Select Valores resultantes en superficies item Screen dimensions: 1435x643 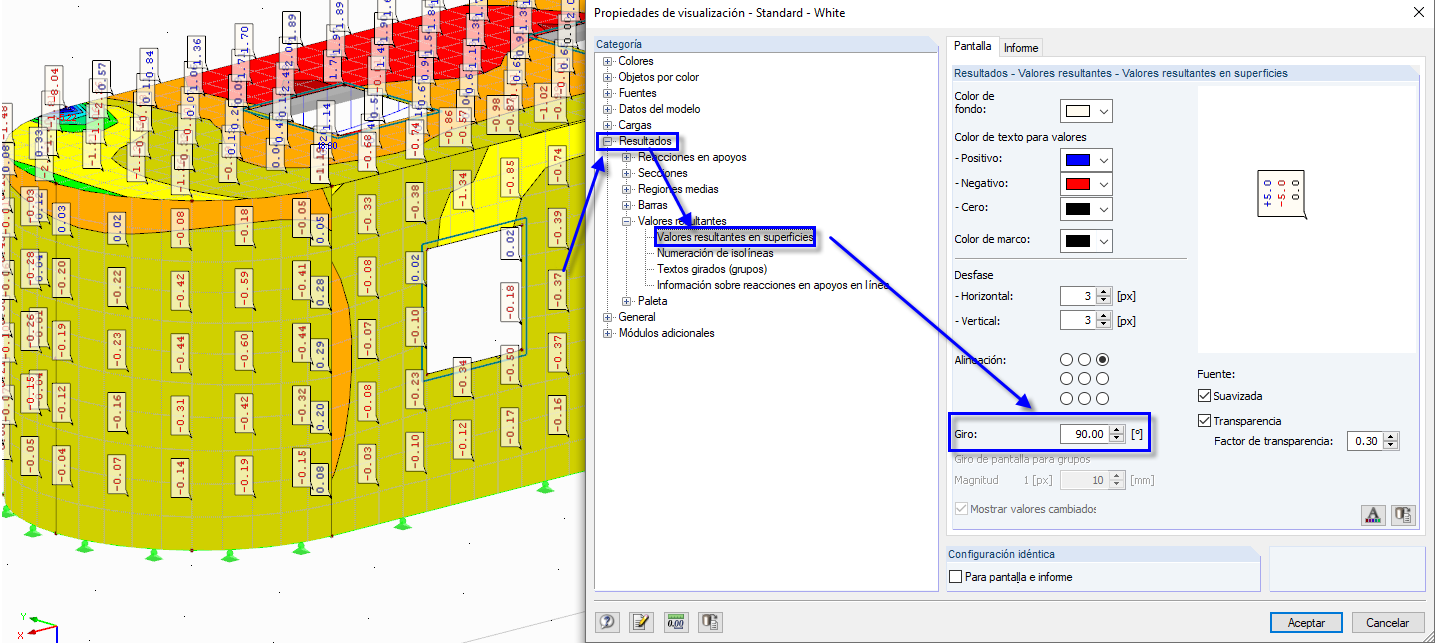point(735,237)
